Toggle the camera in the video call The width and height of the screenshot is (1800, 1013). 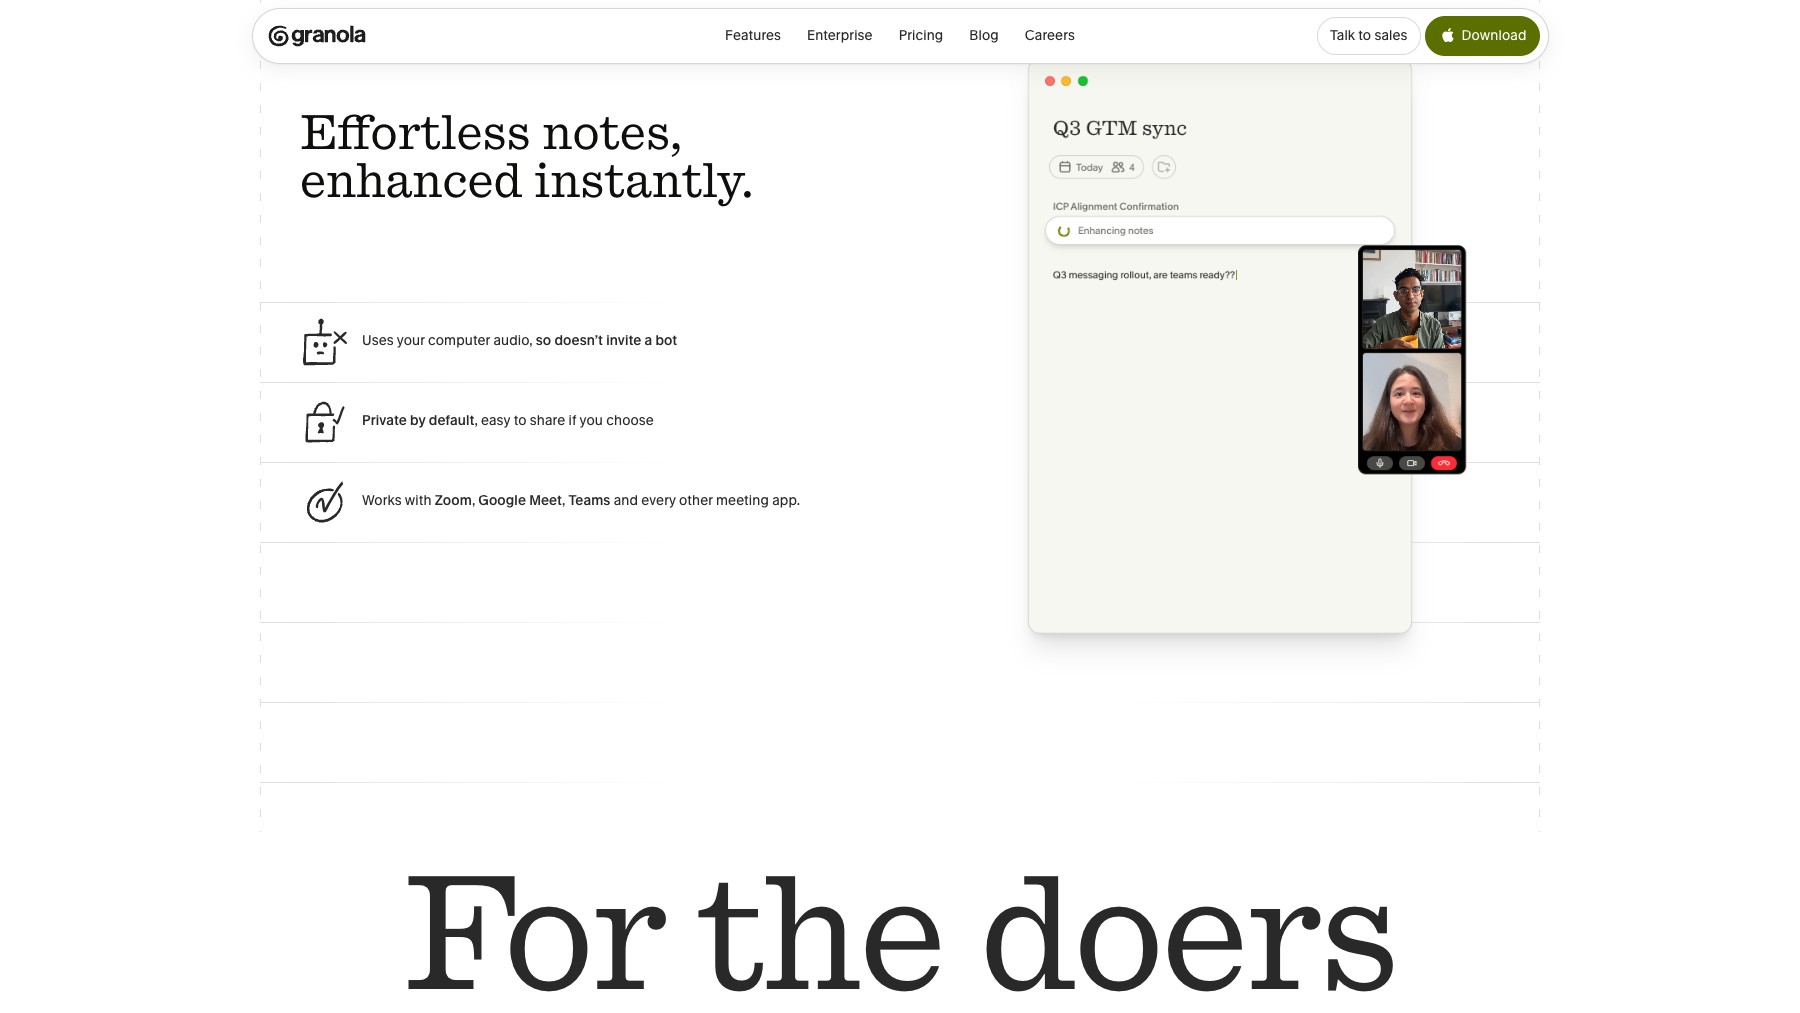(1411, 463)
